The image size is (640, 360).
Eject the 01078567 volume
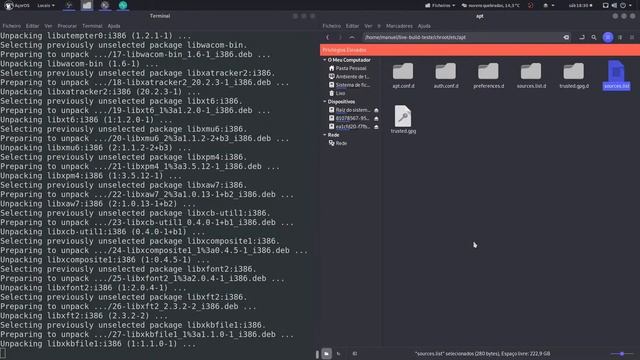click(x=376, y=118)
